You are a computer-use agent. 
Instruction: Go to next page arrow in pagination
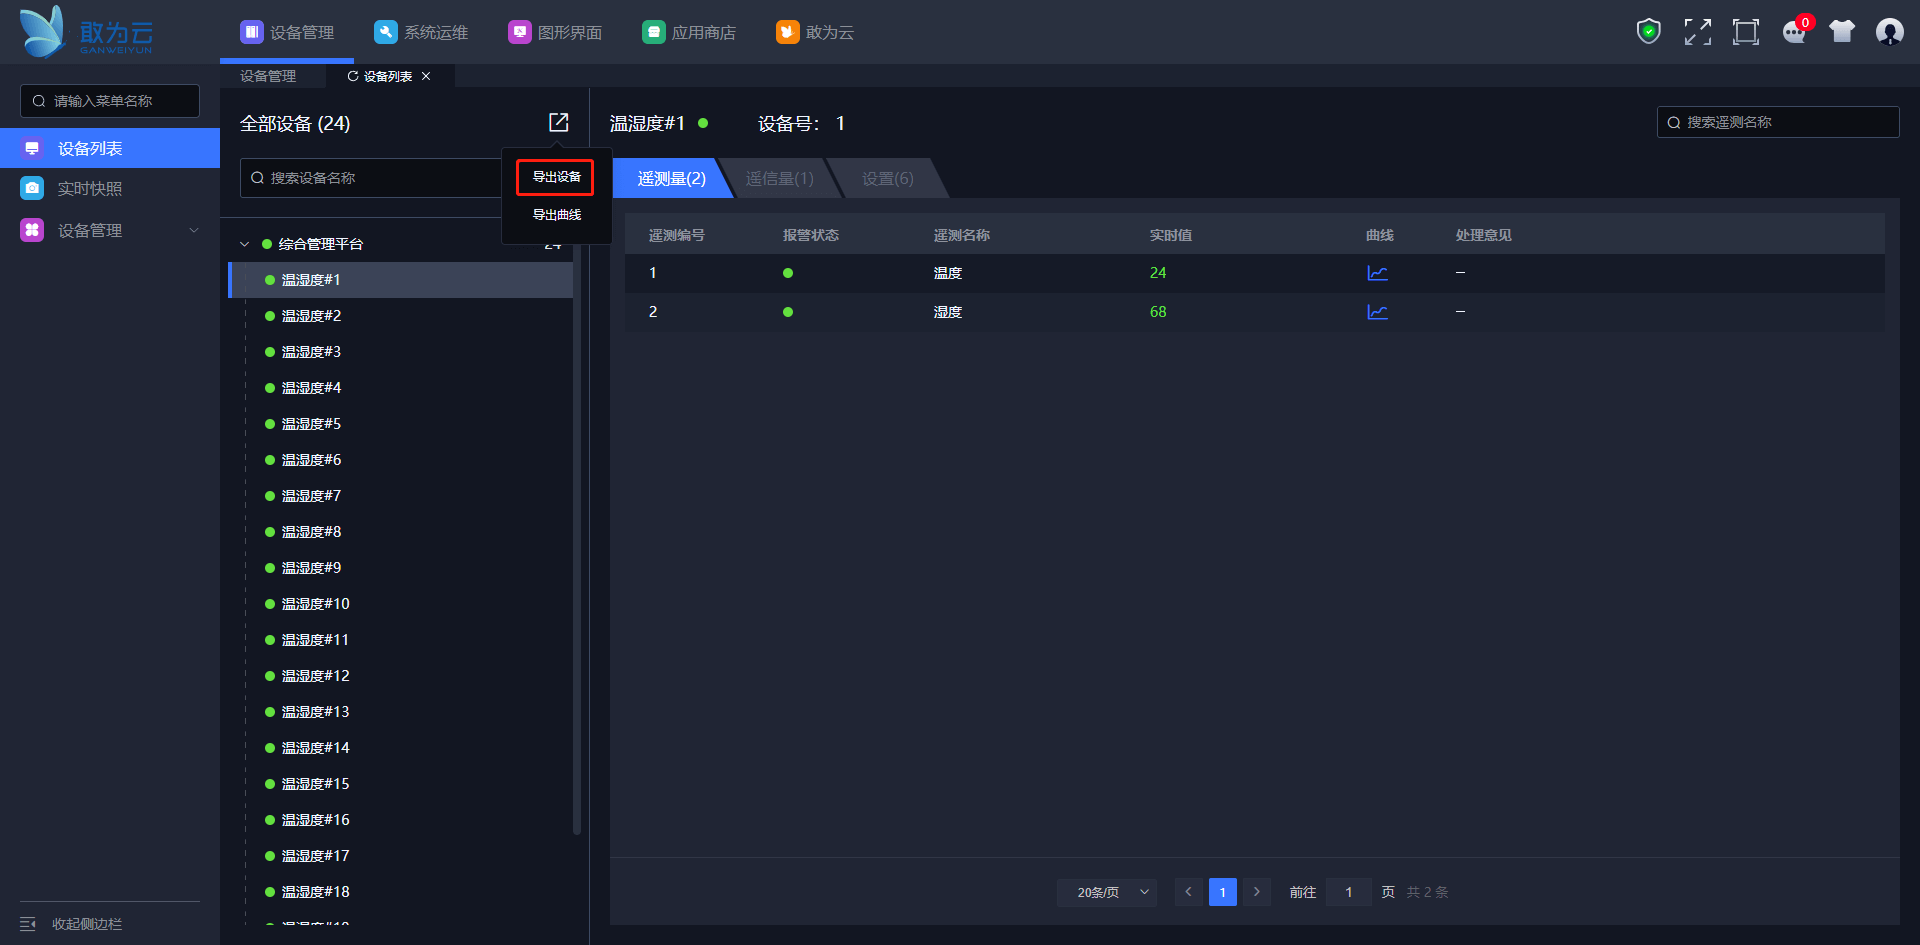coord(1257,892)
